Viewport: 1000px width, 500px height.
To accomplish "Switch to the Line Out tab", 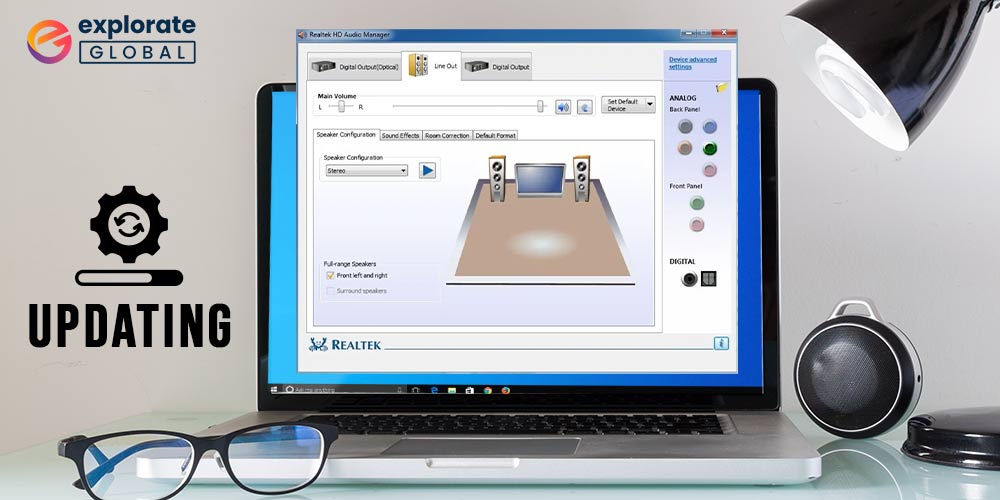I will click(x=432, y=65).
